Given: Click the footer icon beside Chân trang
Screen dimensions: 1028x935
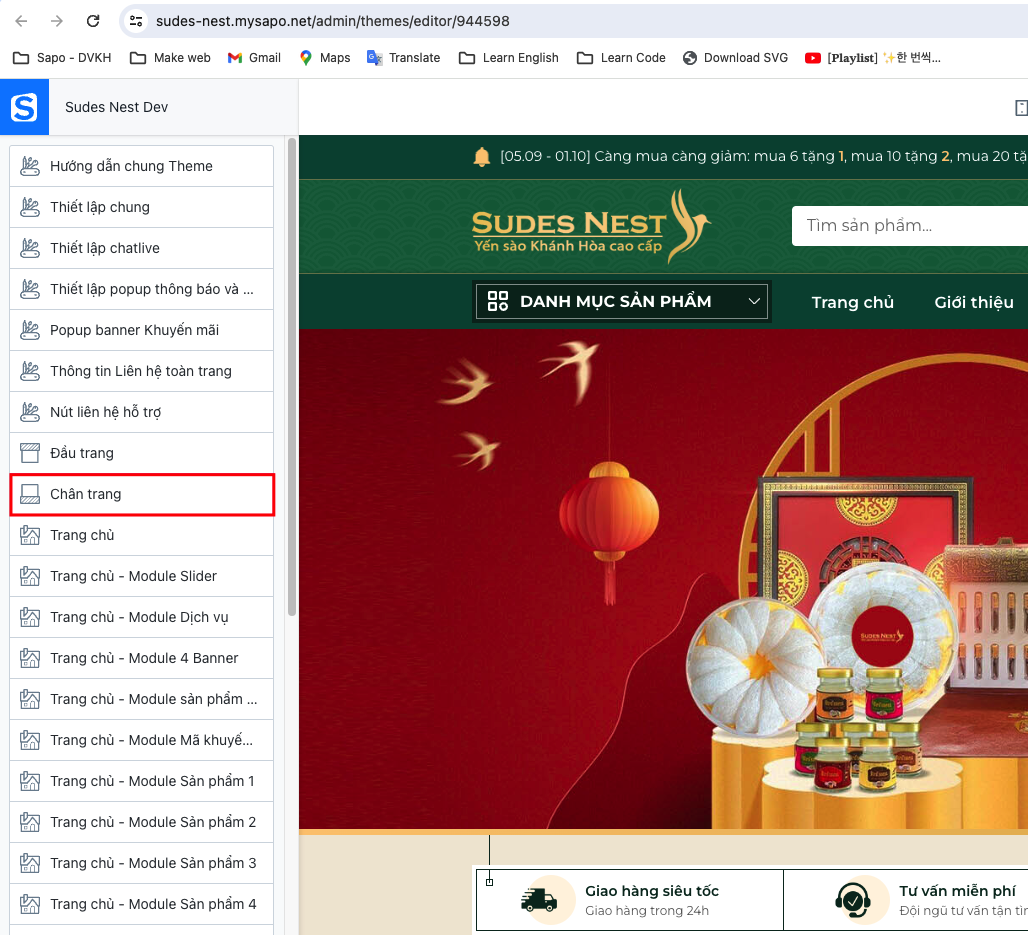Looking at the screenshot, I should point(30,494).
